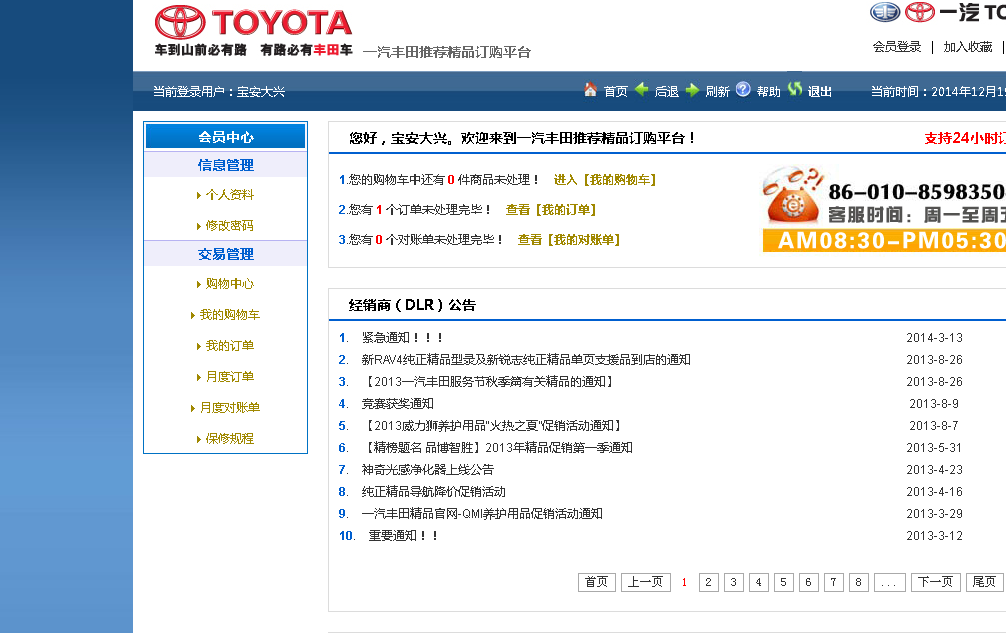Open 我的订单 in the sidebar
The width and height of the screenshot is (1006, 633).
pyautogui.click(x=230, y=345)
